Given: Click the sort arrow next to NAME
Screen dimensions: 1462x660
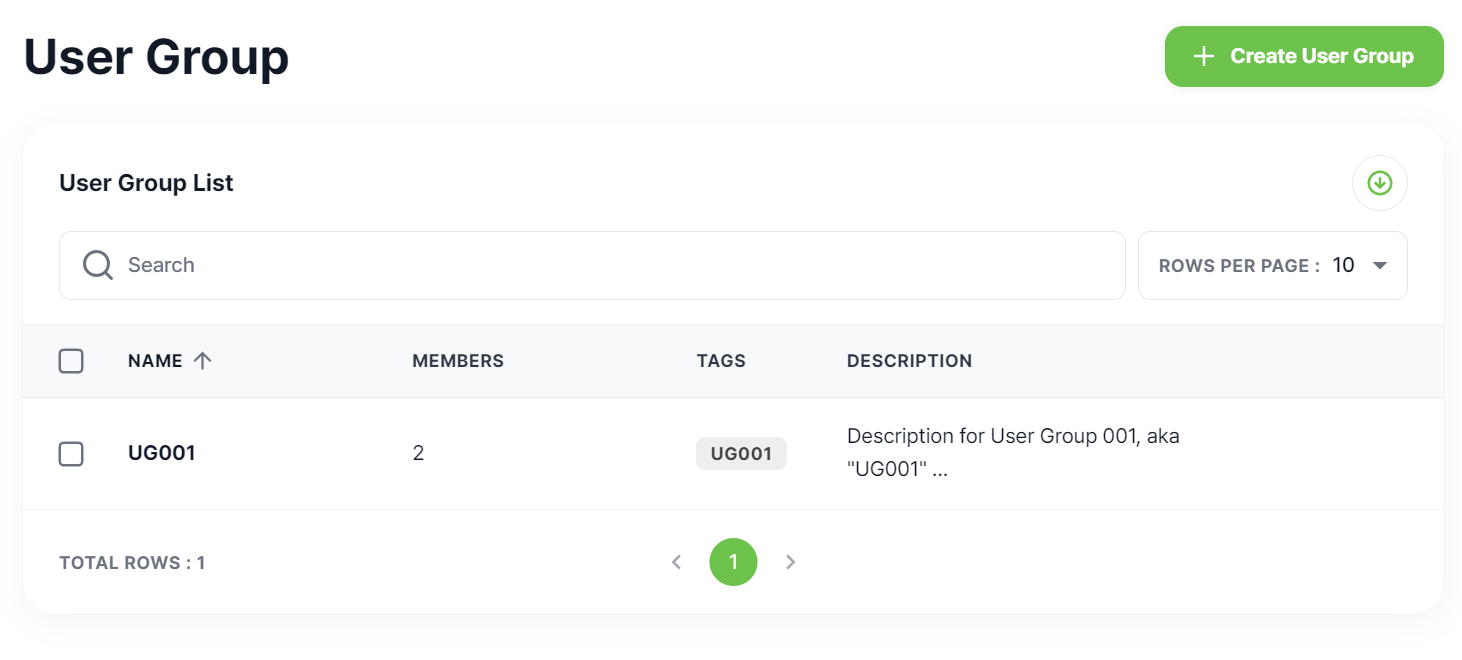Looking at the screenshot, I should [204, 360].
